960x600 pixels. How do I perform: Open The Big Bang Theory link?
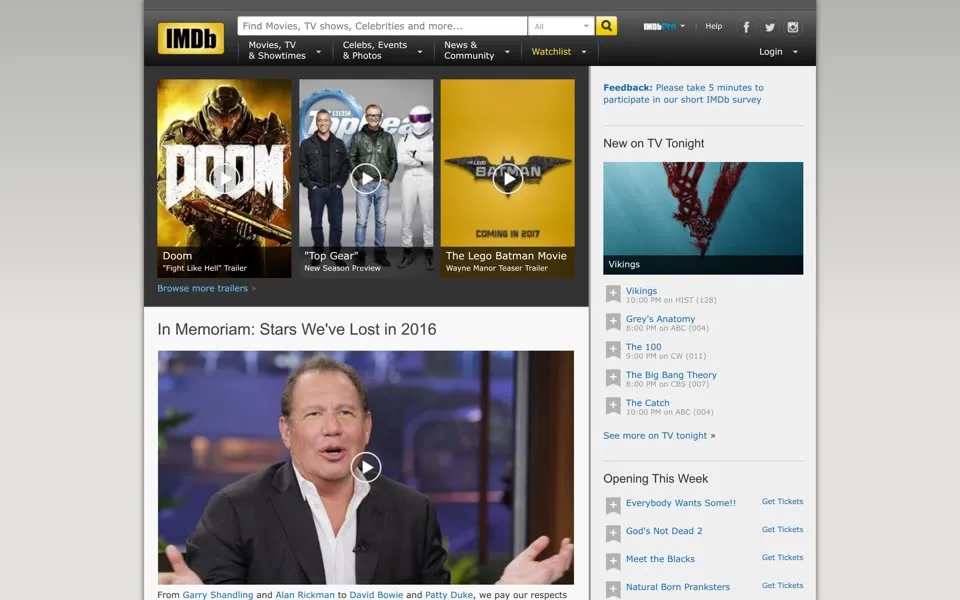tap(671, 375)
